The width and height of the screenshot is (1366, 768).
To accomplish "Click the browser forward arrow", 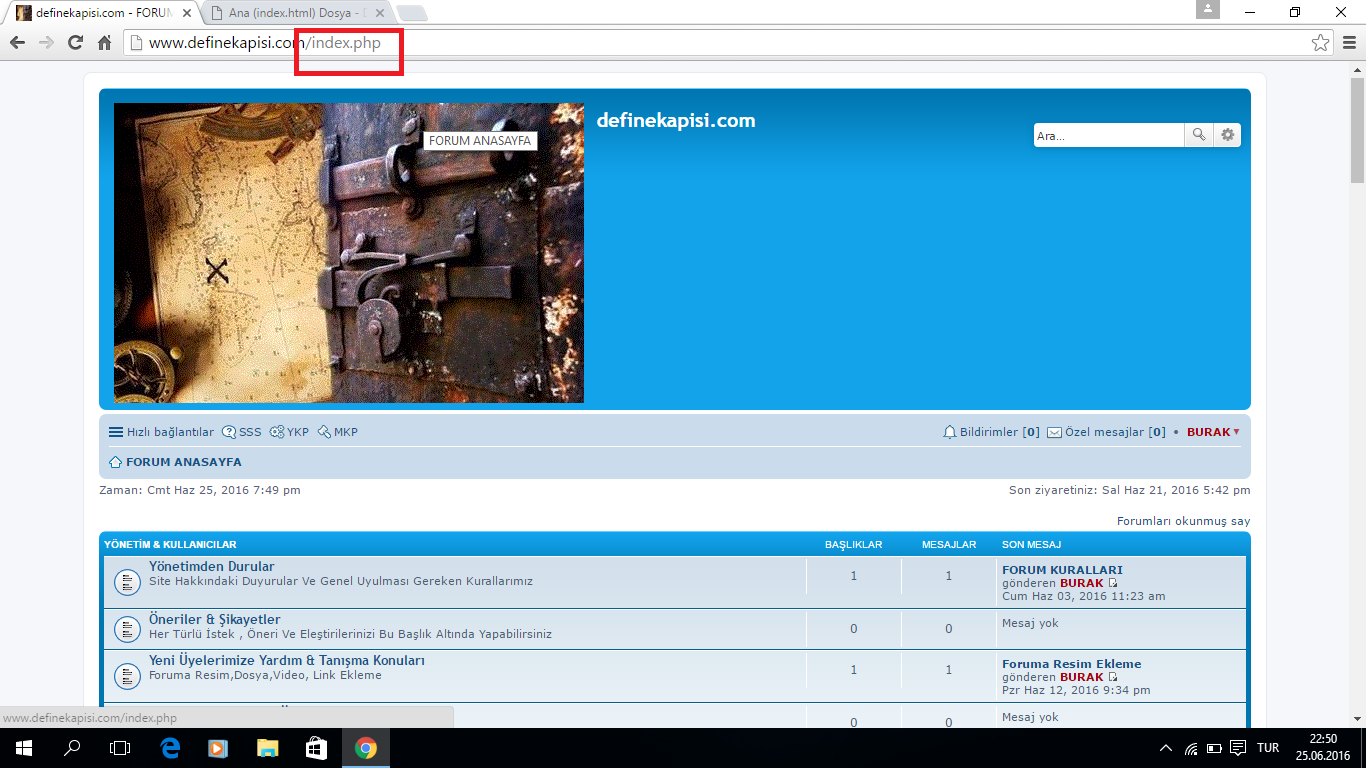I will (x=46, y=43).
